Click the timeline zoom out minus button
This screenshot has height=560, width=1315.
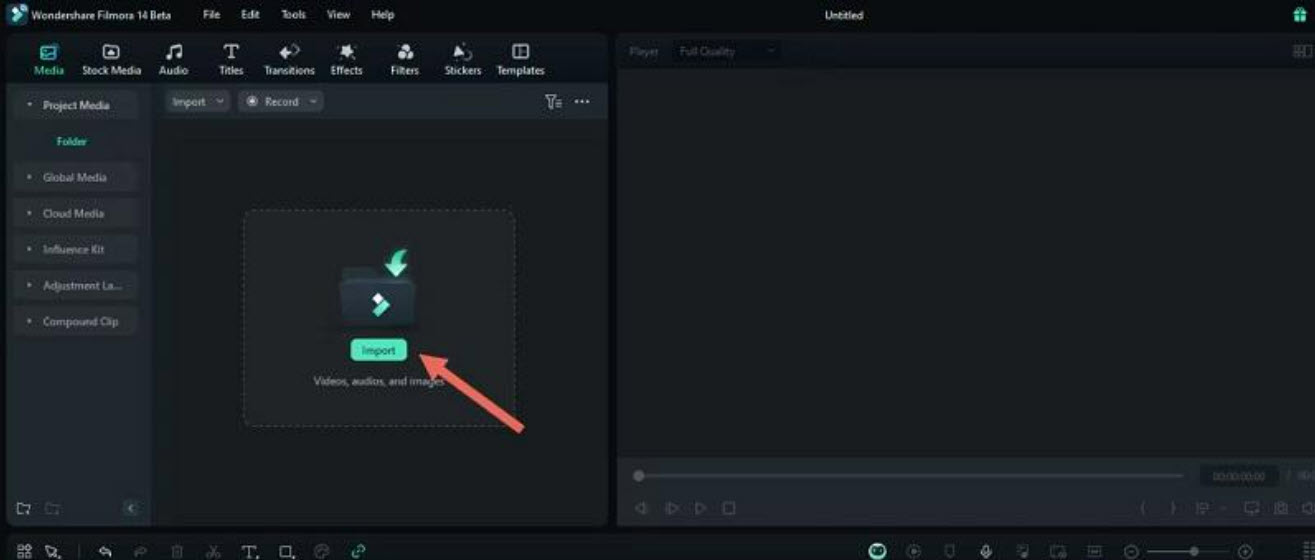click(1131, 552)
